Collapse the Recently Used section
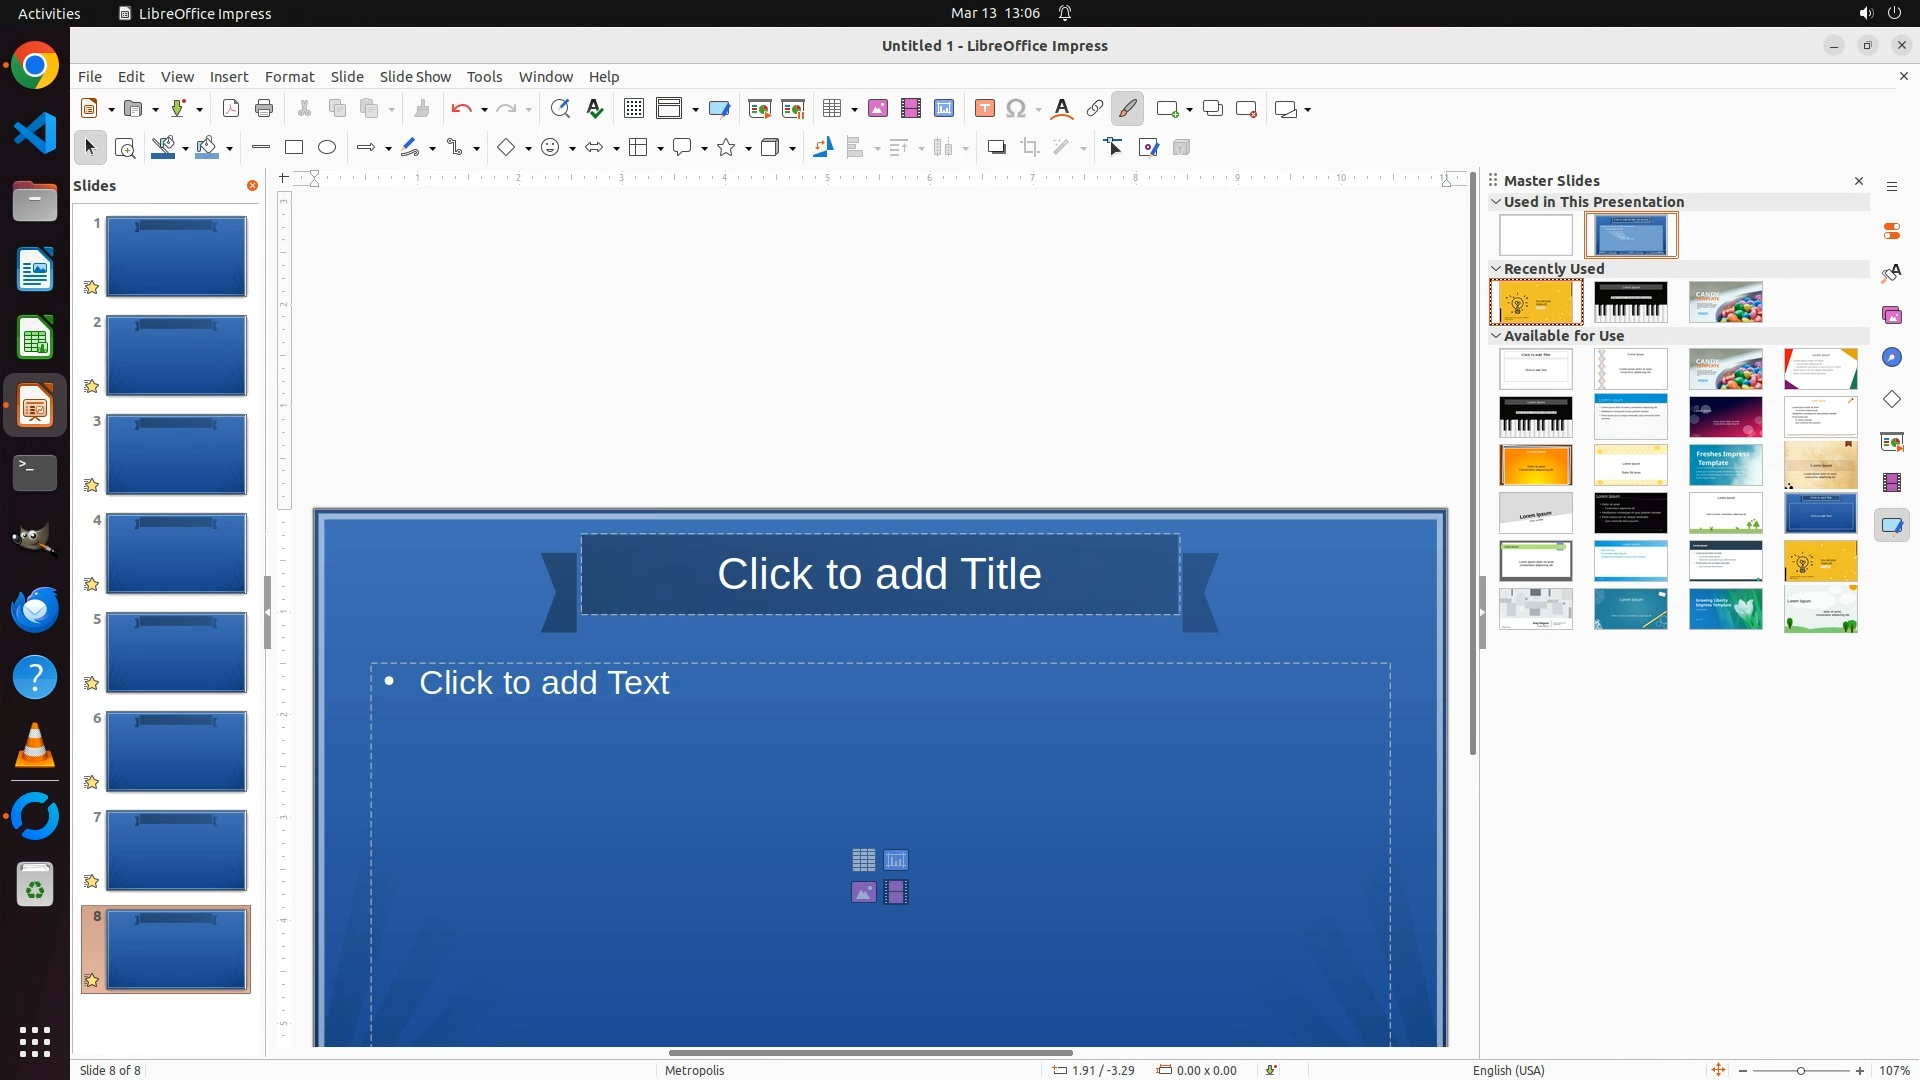 (1497, 269)
